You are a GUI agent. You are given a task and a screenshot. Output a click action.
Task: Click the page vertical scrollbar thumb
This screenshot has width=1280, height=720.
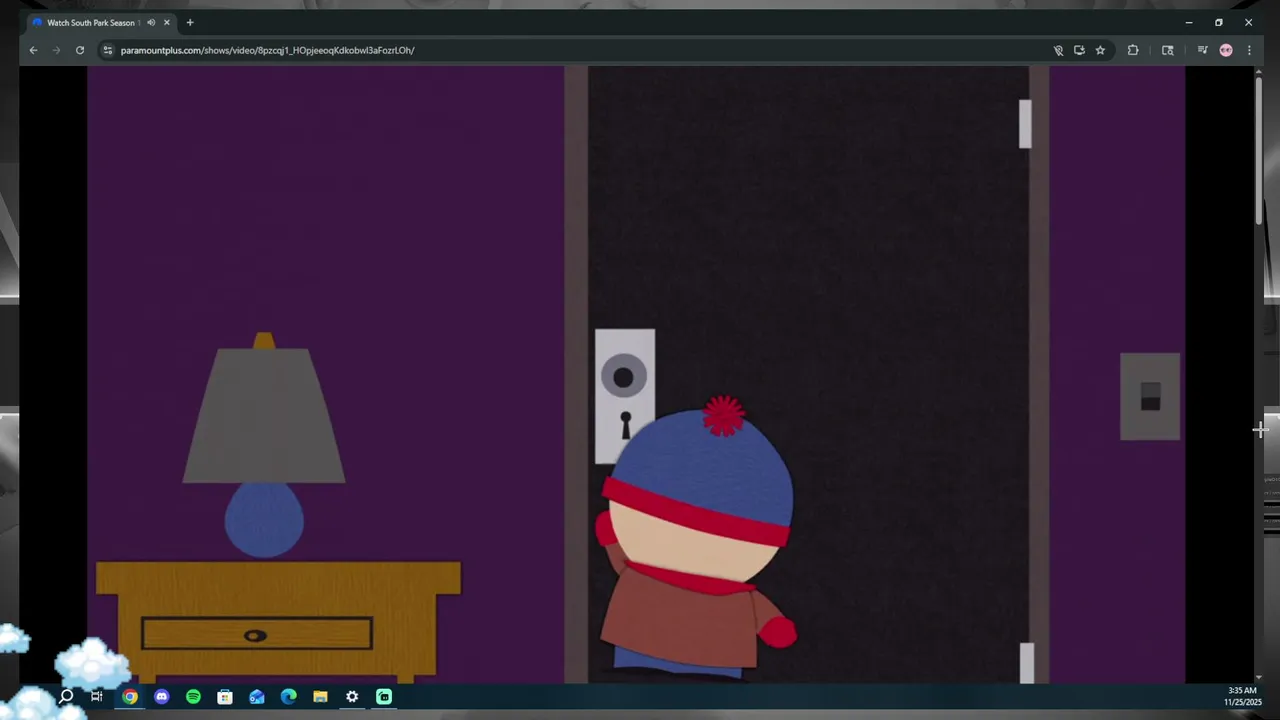pos(1259,150)
